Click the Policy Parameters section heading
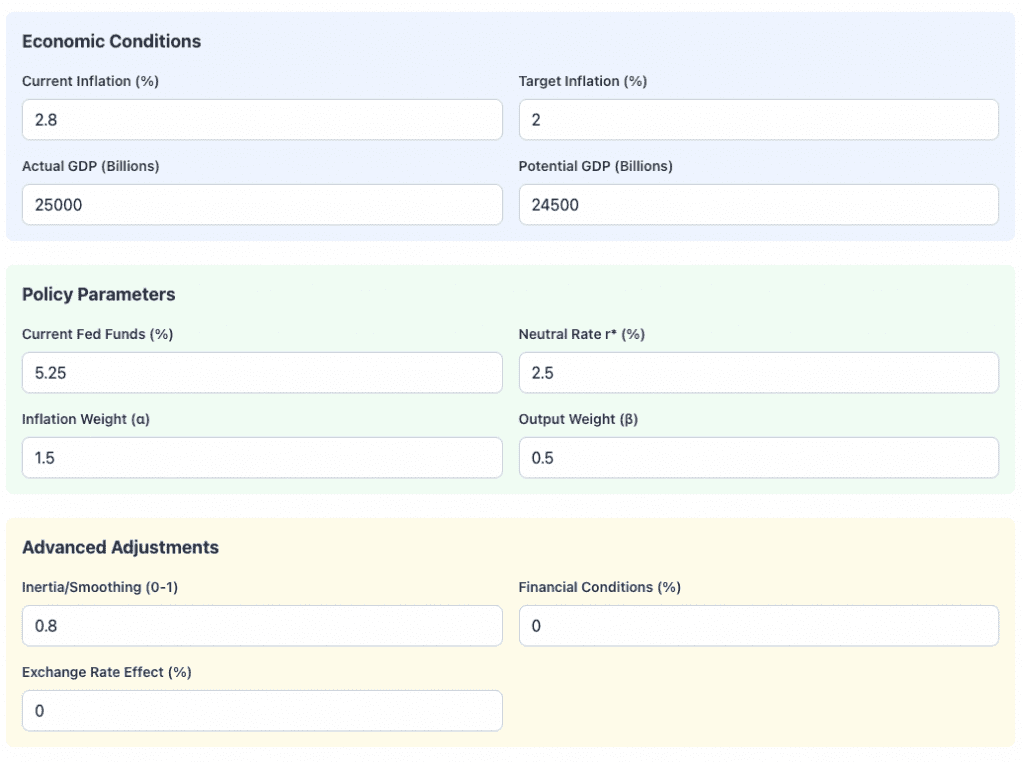Image resolution: width=1024 pixels, height=762 pixels. (98, 295)
